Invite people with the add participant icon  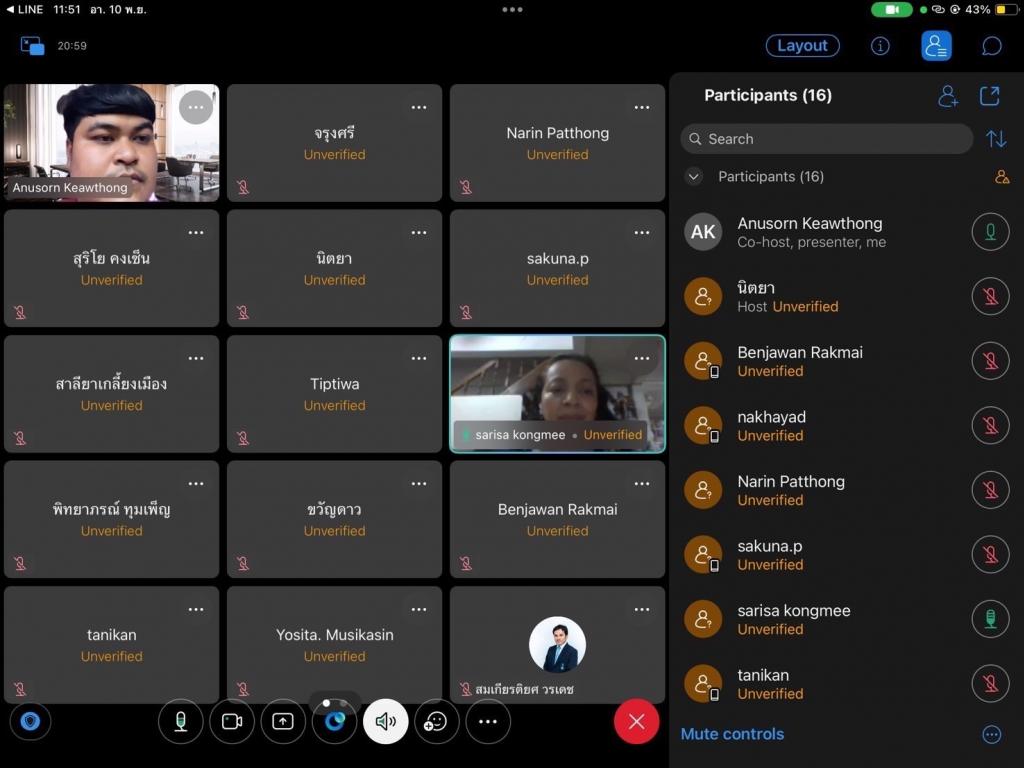(x=948, y=96)
